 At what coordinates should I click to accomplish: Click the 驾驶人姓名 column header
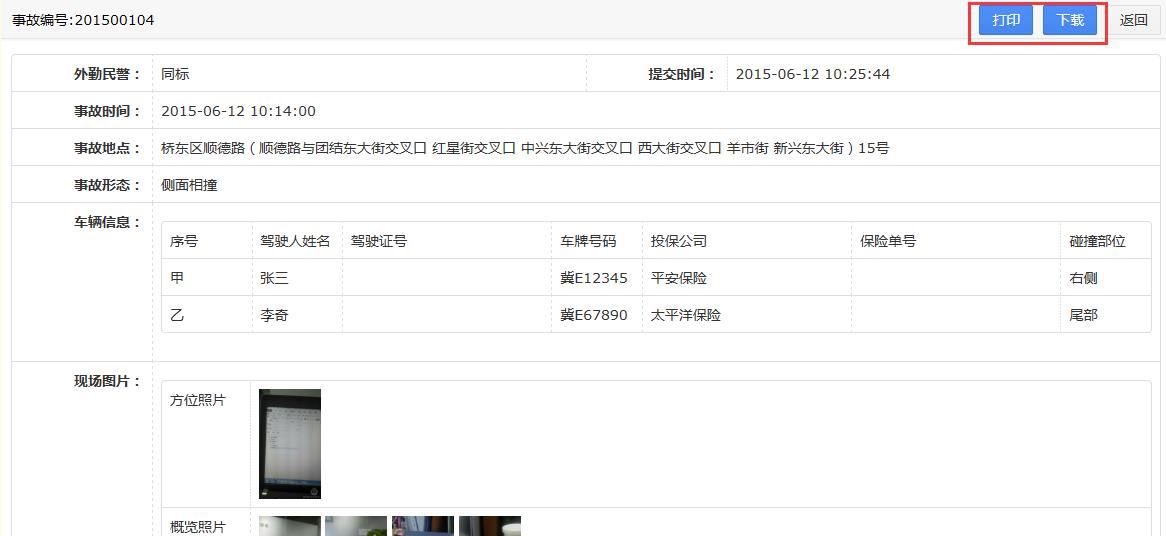click(x=295, y=241)
